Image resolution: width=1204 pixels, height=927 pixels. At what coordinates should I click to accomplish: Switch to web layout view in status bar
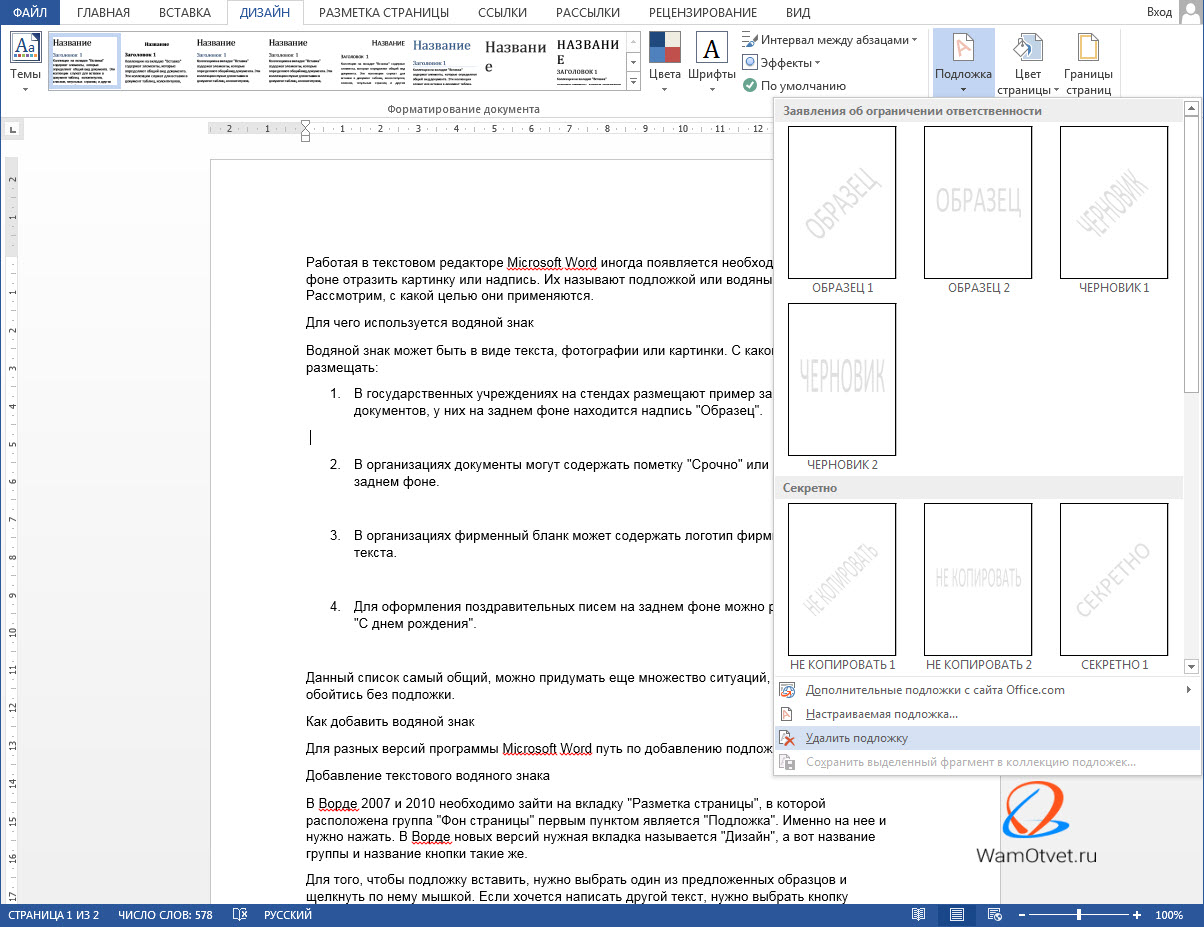993,915
